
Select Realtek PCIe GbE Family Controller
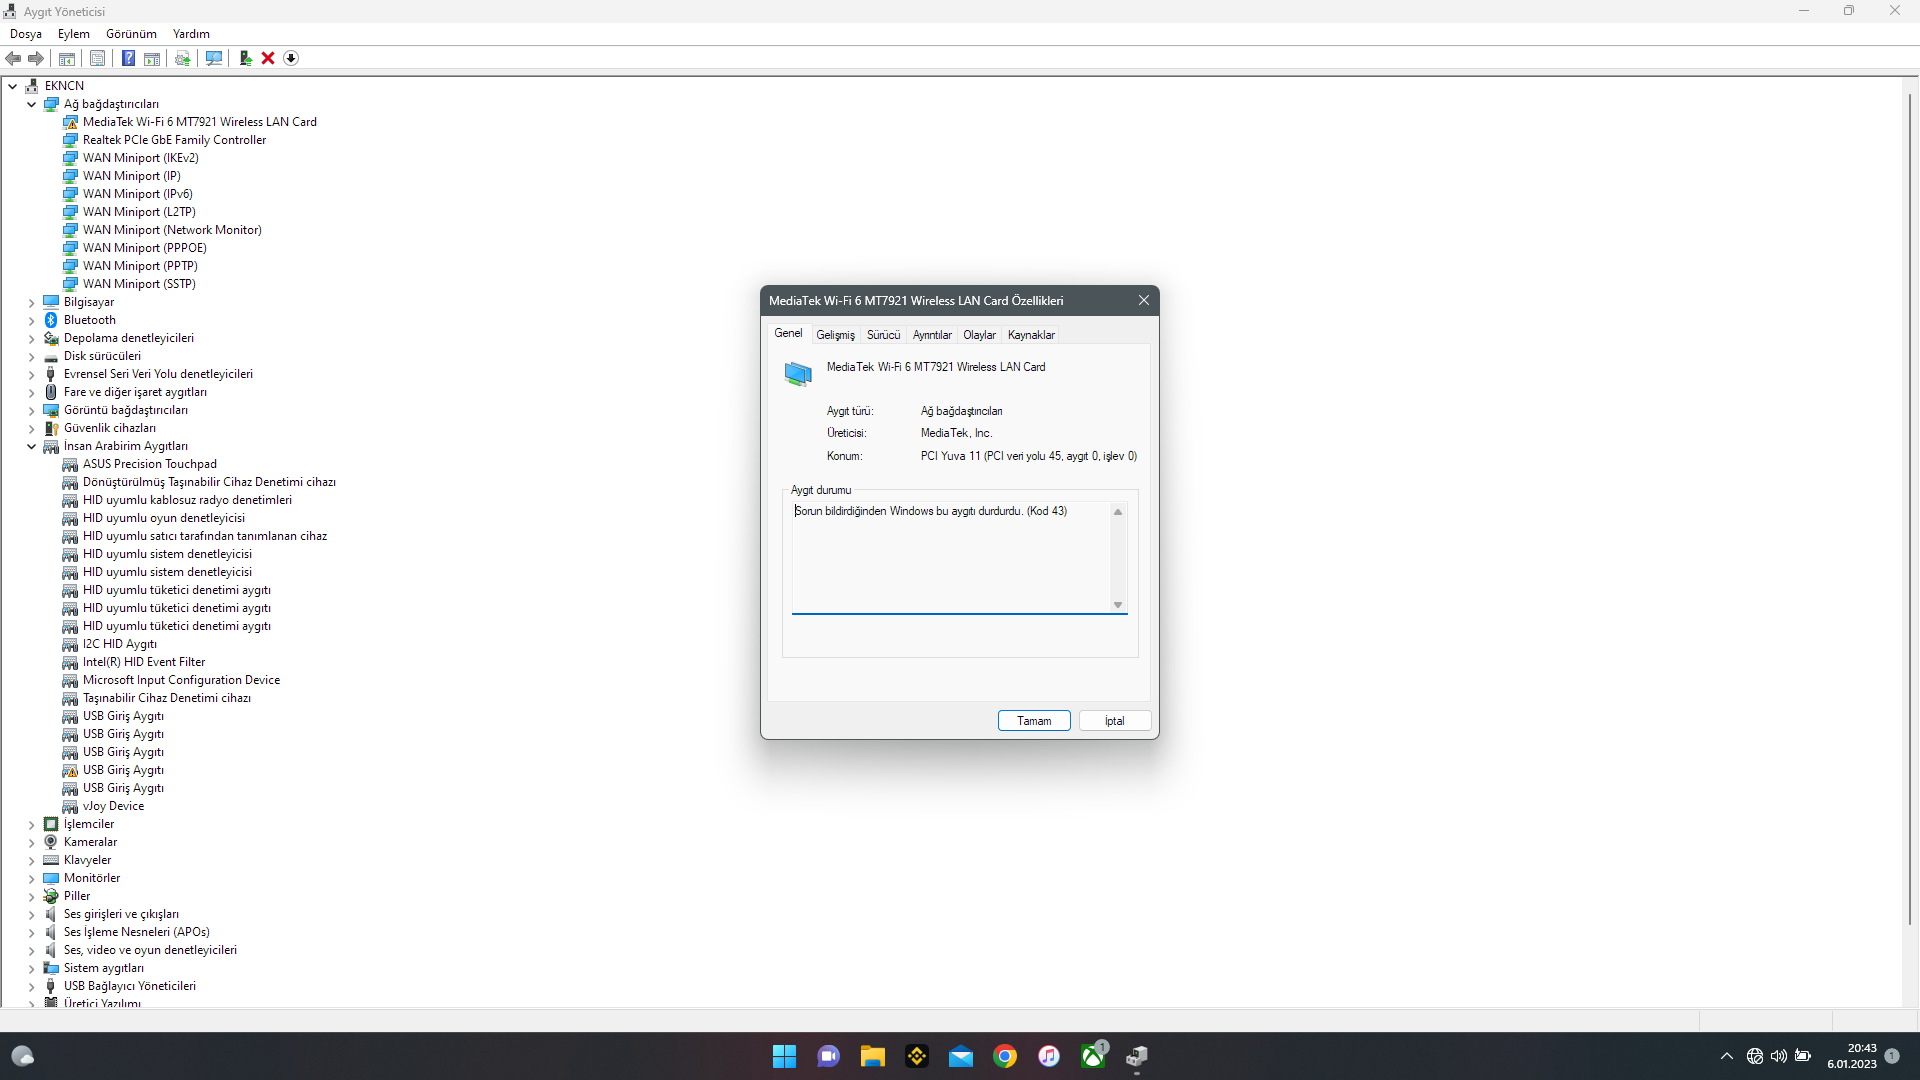(174, 140)
